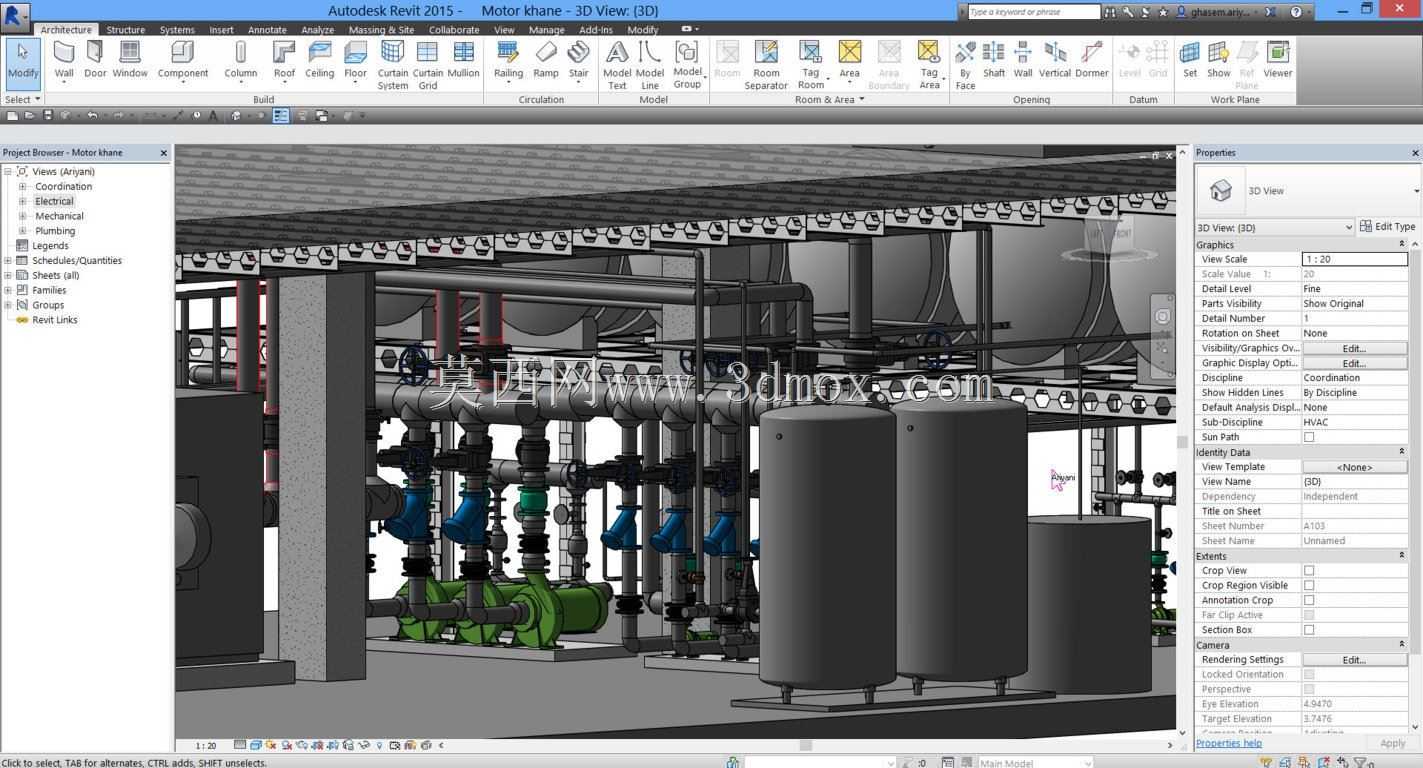Switch to the Insert tab
Viewport: 1423px width, 768px height.
[x=221, y=30]
